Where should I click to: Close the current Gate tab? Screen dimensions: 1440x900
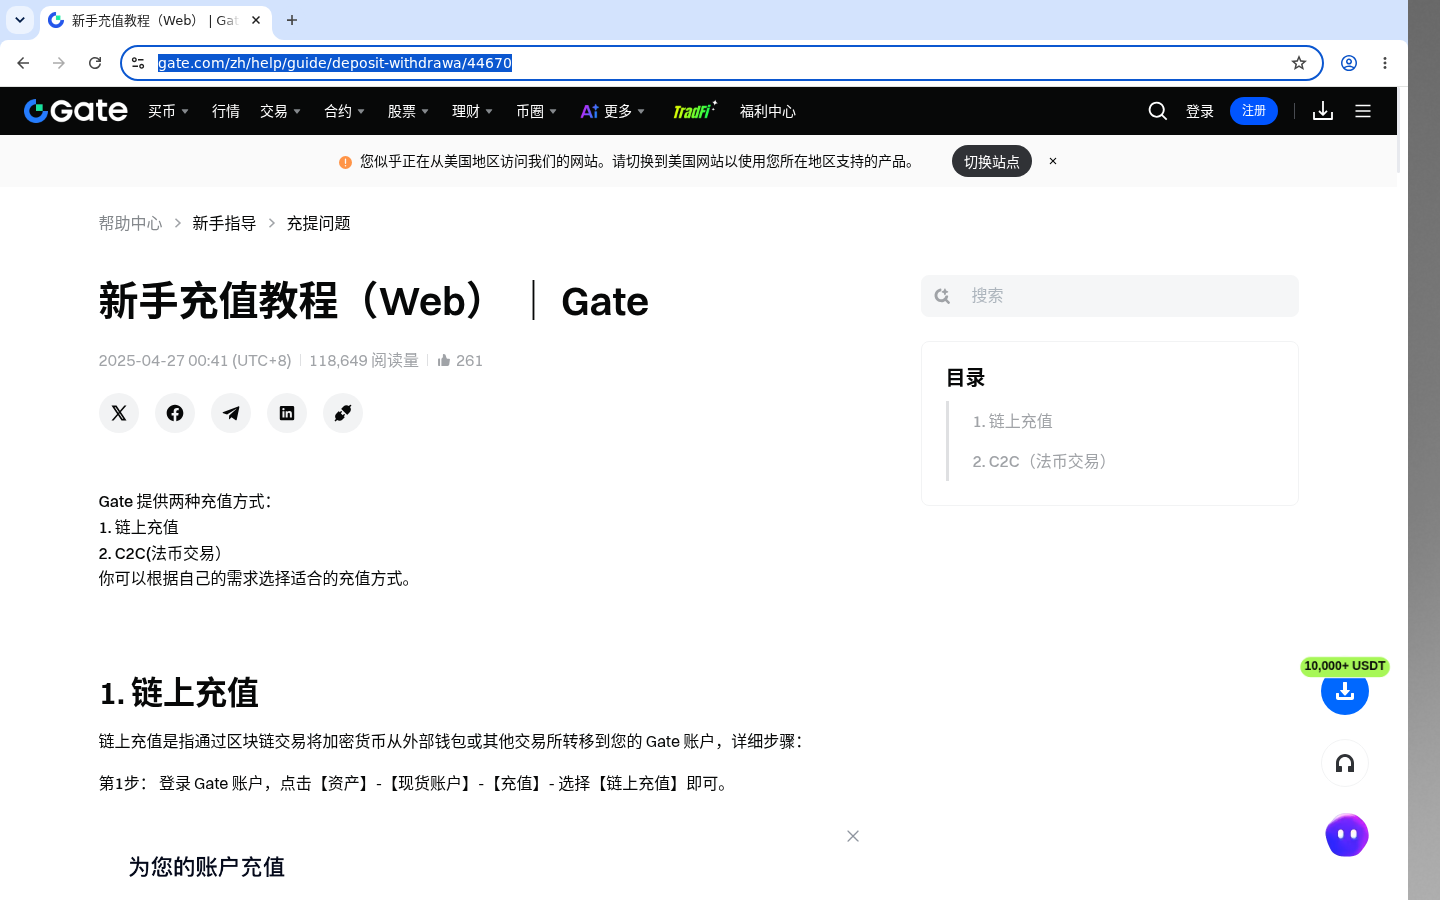pos(256,20)
